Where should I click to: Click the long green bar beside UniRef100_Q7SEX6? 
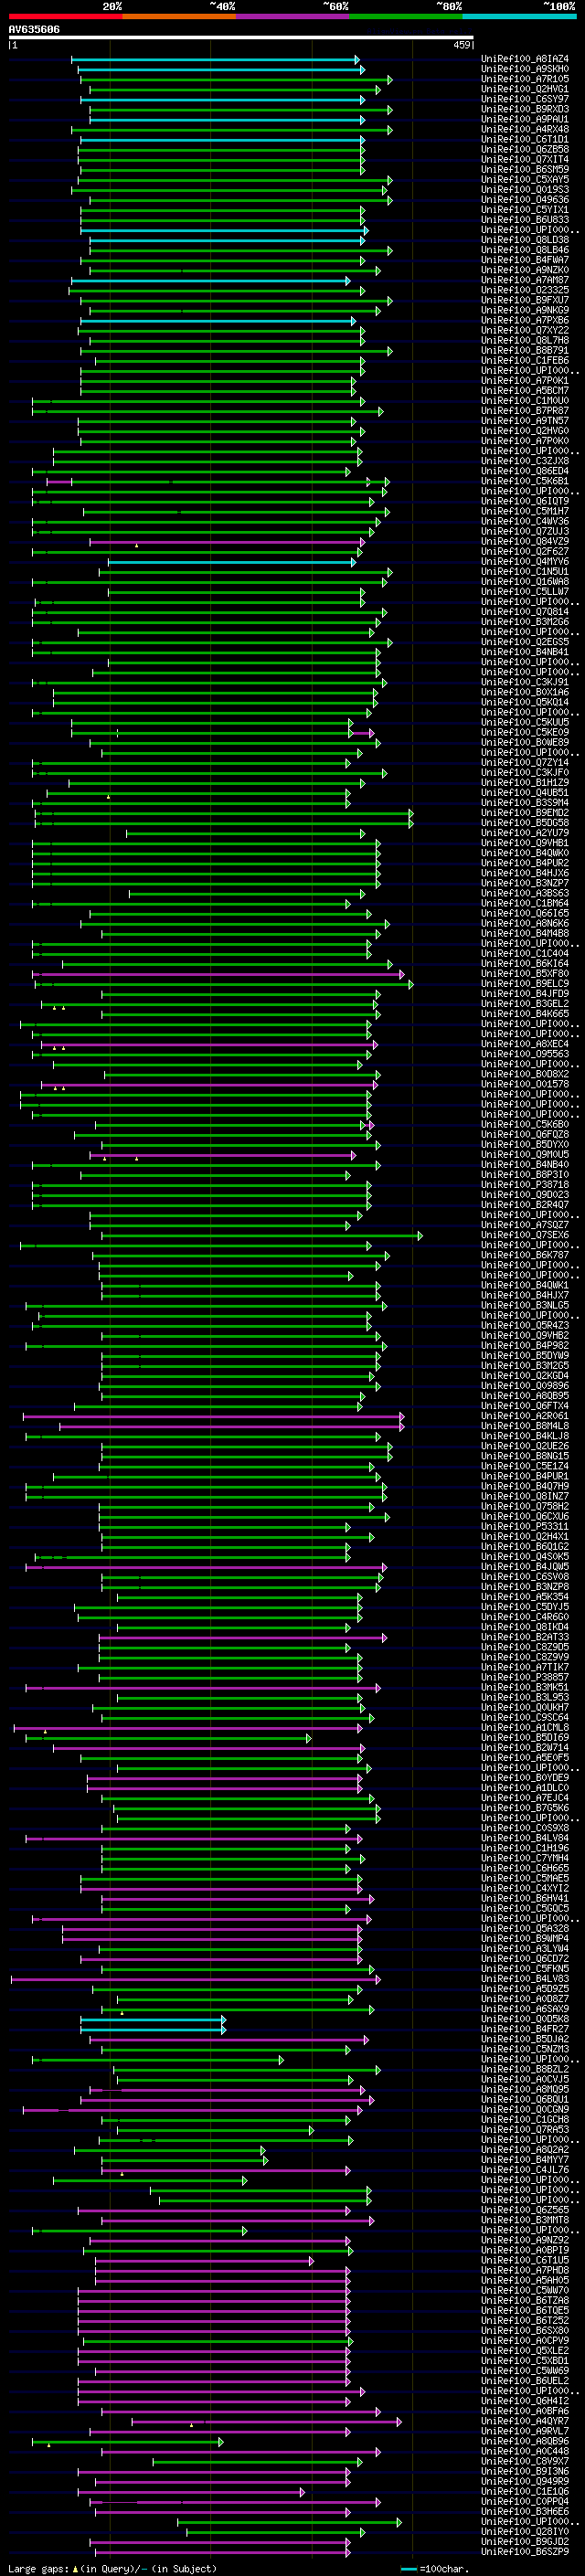point(262,1236)
